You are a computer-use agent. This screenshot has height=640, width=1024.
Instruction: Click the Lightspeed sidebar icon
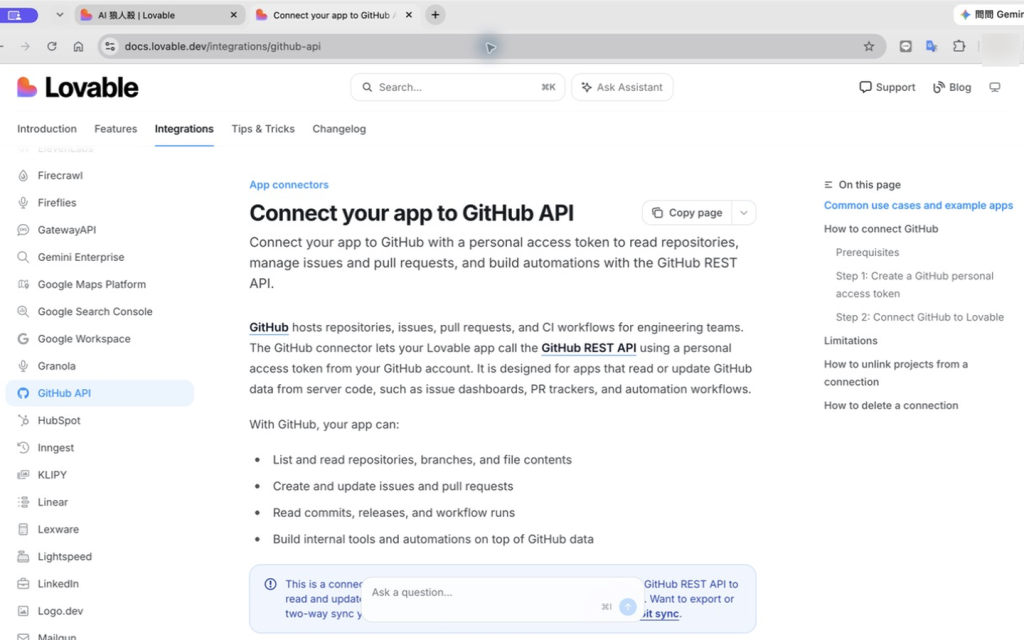point(23,556)
